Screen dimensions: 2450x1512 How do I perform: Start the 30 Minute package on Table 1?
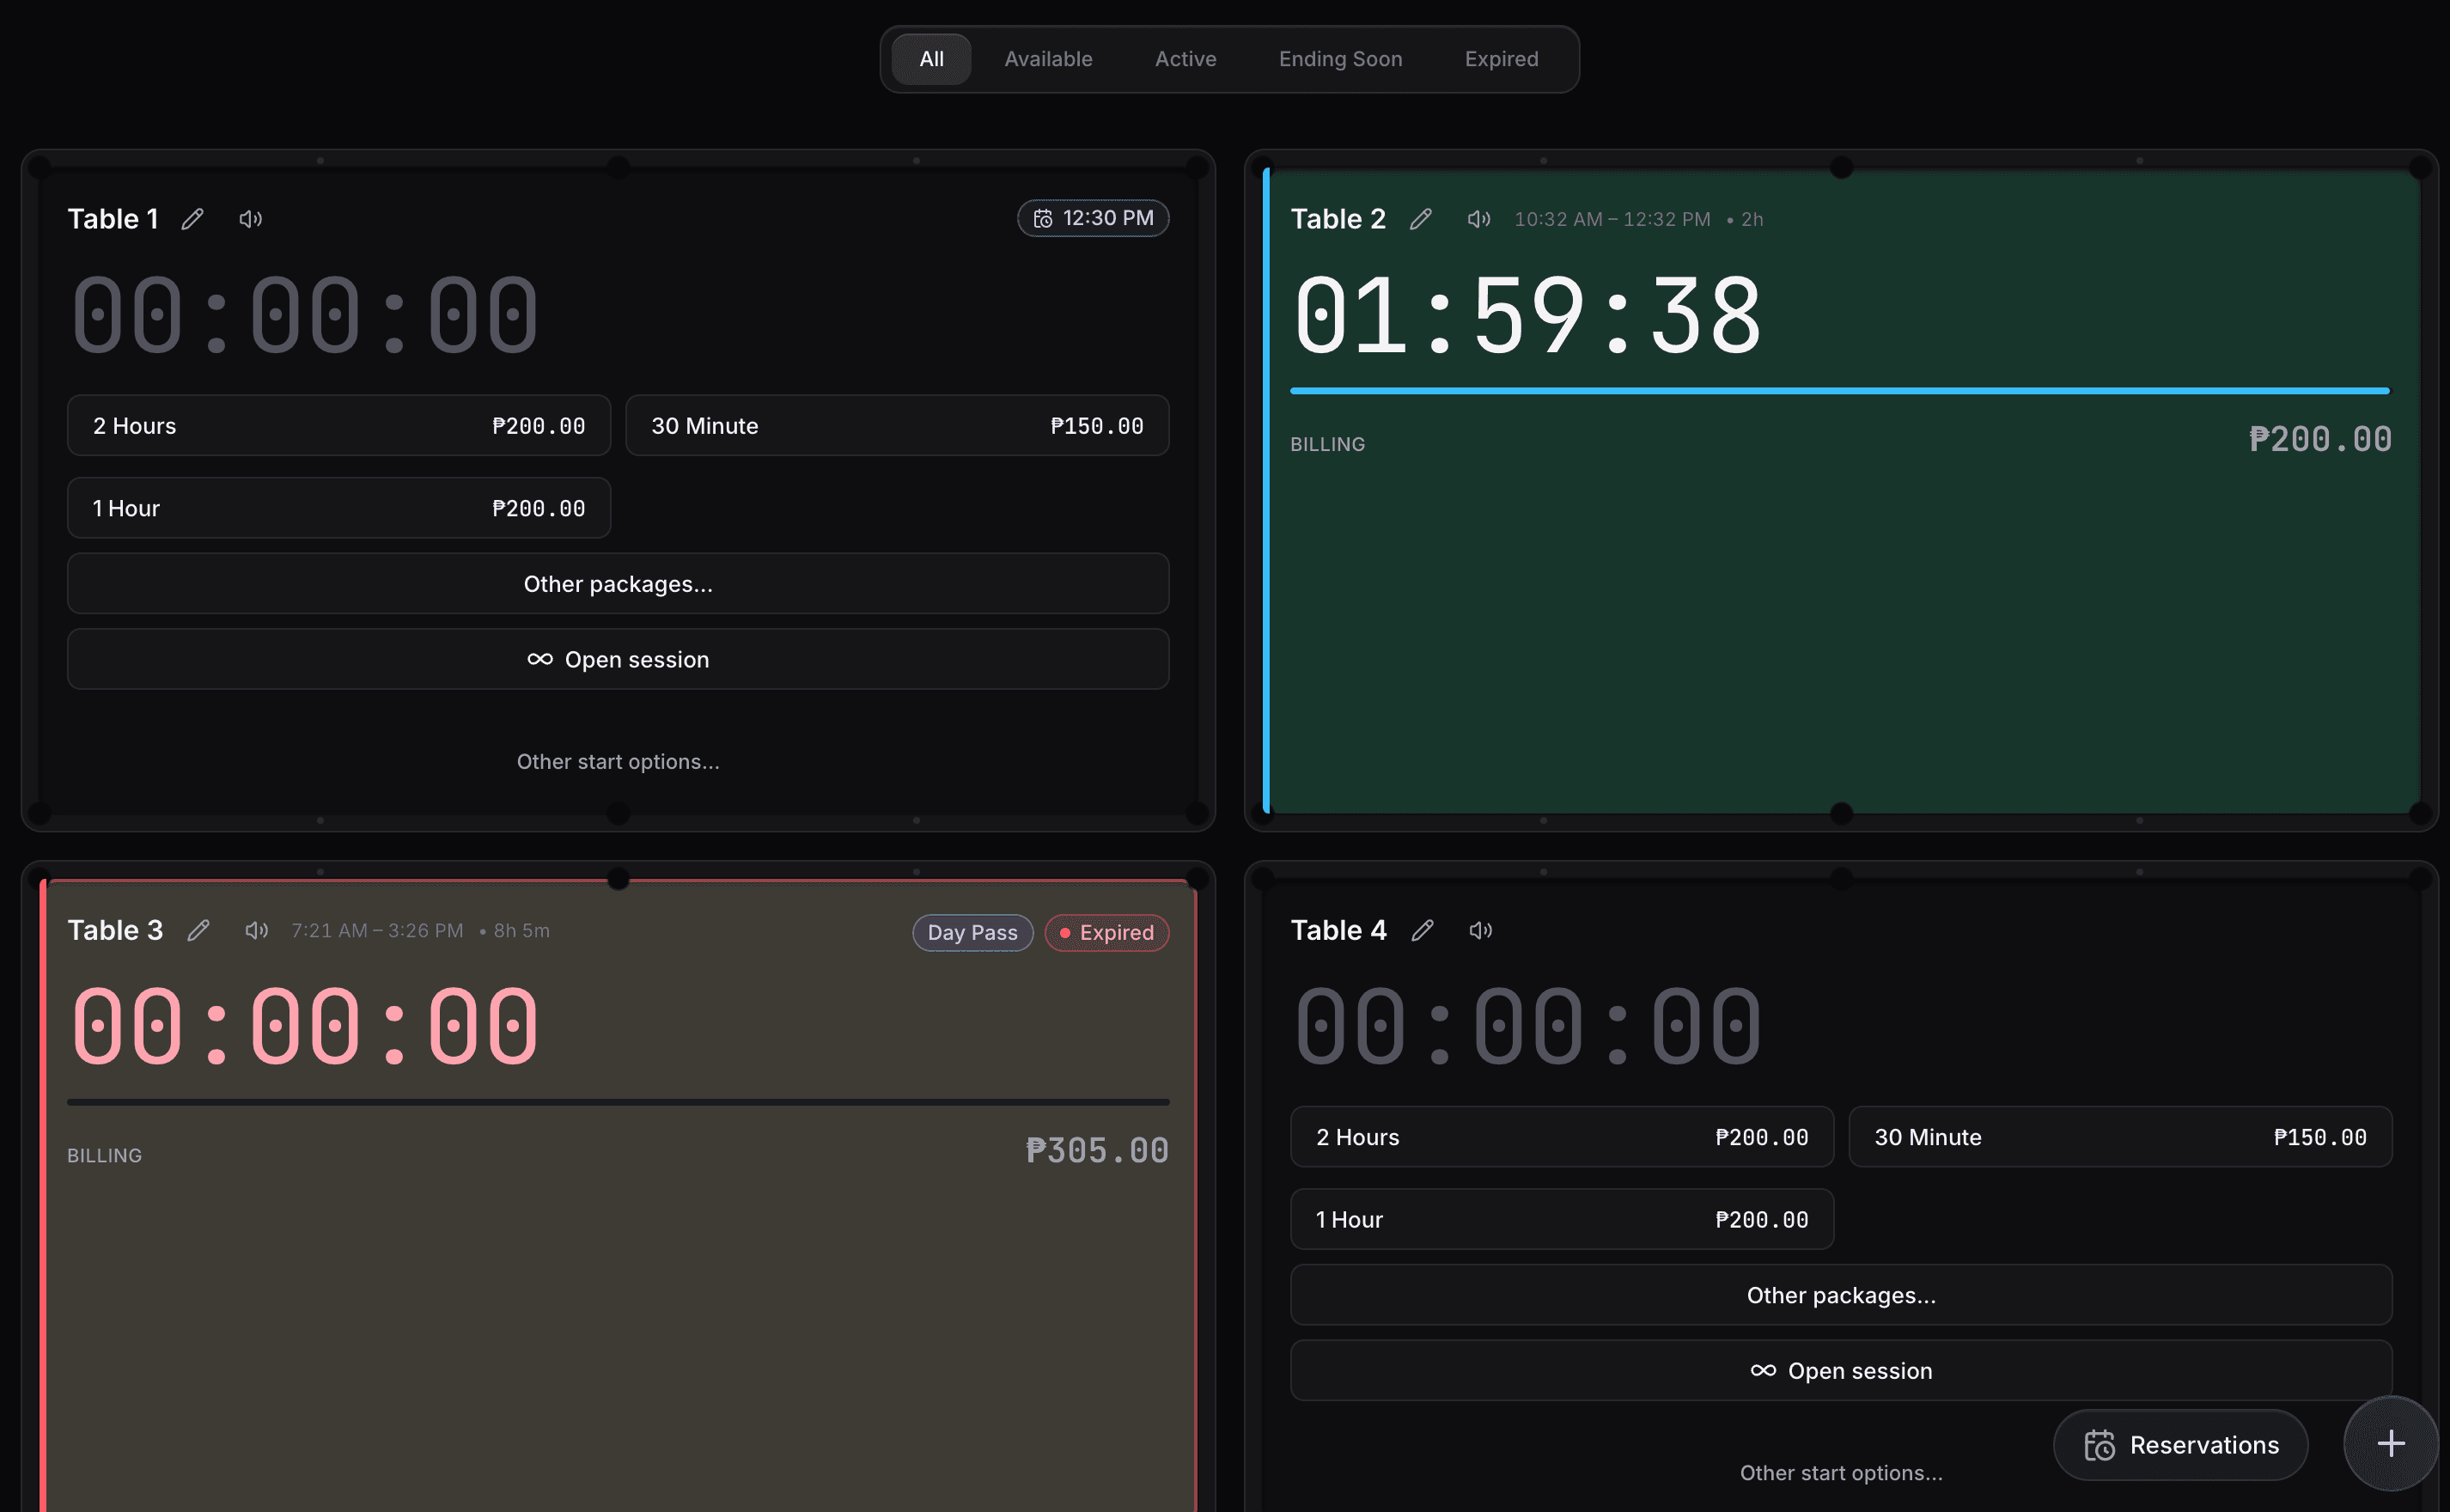(897, 426)
